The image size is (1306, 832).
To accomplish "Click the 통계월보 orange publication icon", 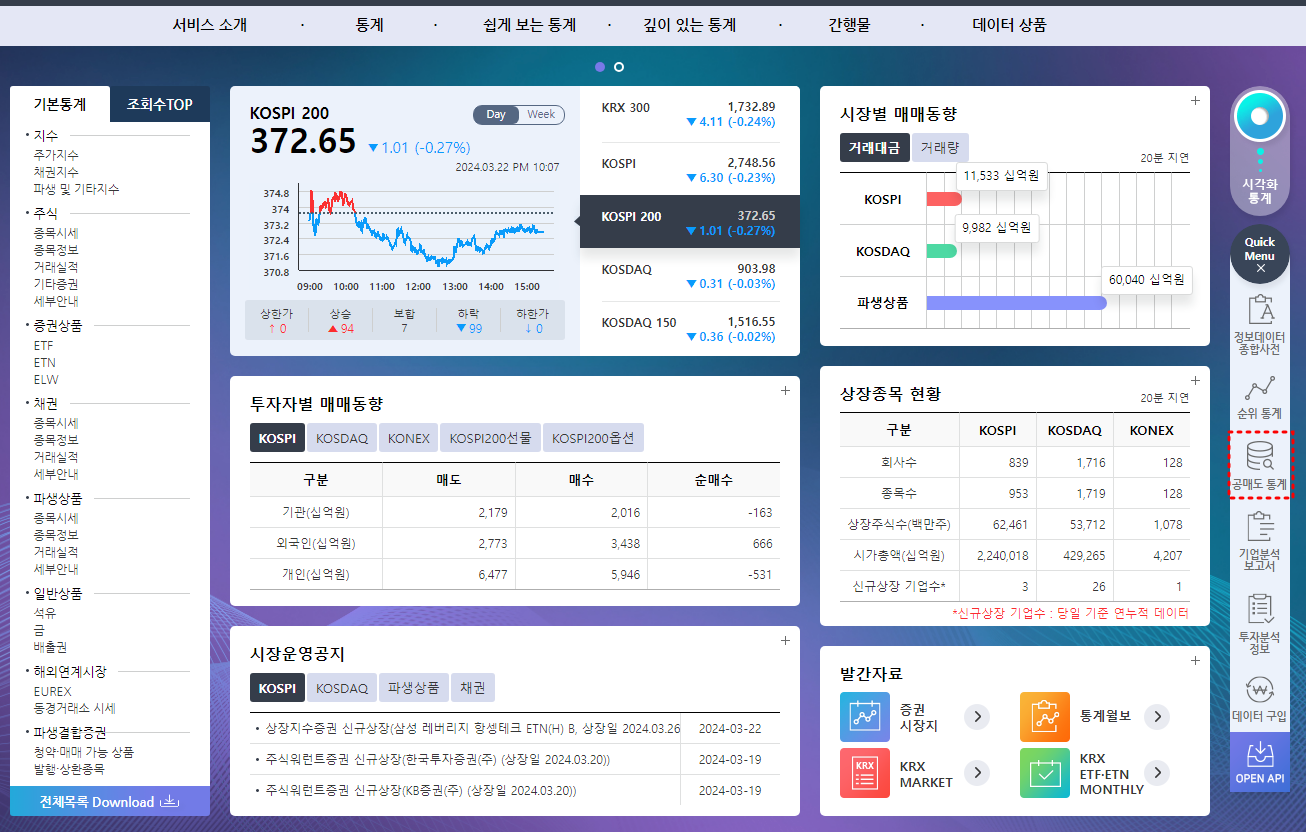I will 1045,717.
